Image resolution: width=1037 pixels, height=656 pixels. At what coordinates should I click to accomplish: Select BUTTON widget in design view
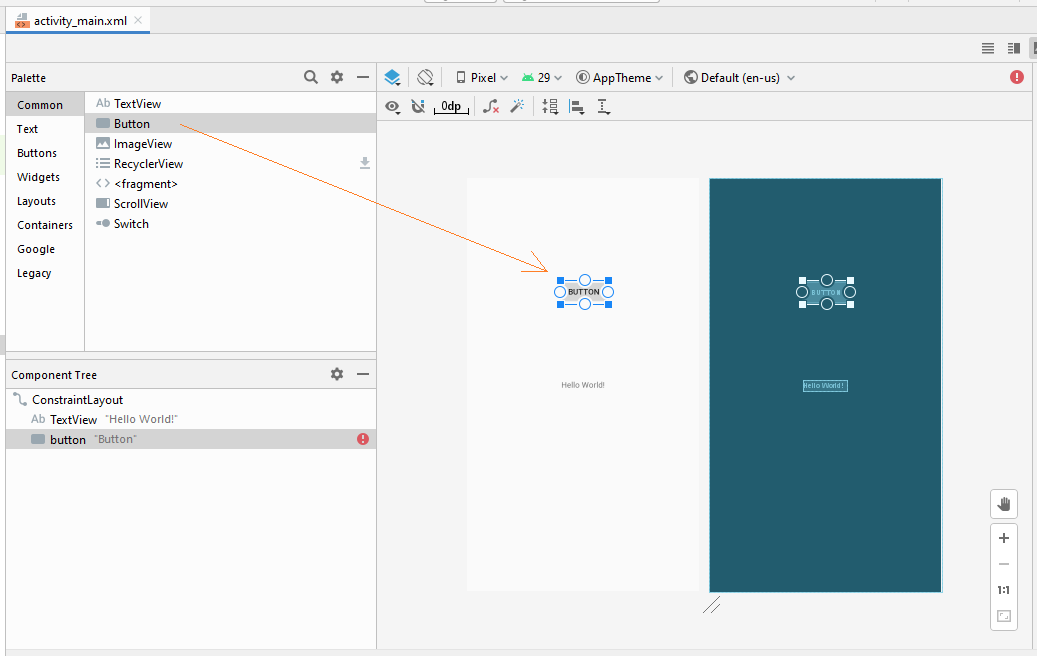point(584,292)
